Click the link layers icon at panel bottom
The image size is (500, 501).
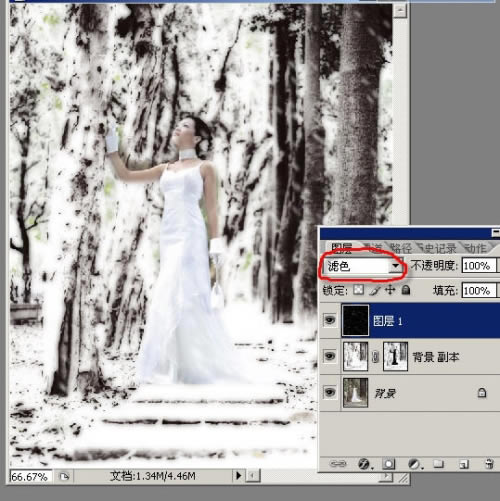point(338,463)
